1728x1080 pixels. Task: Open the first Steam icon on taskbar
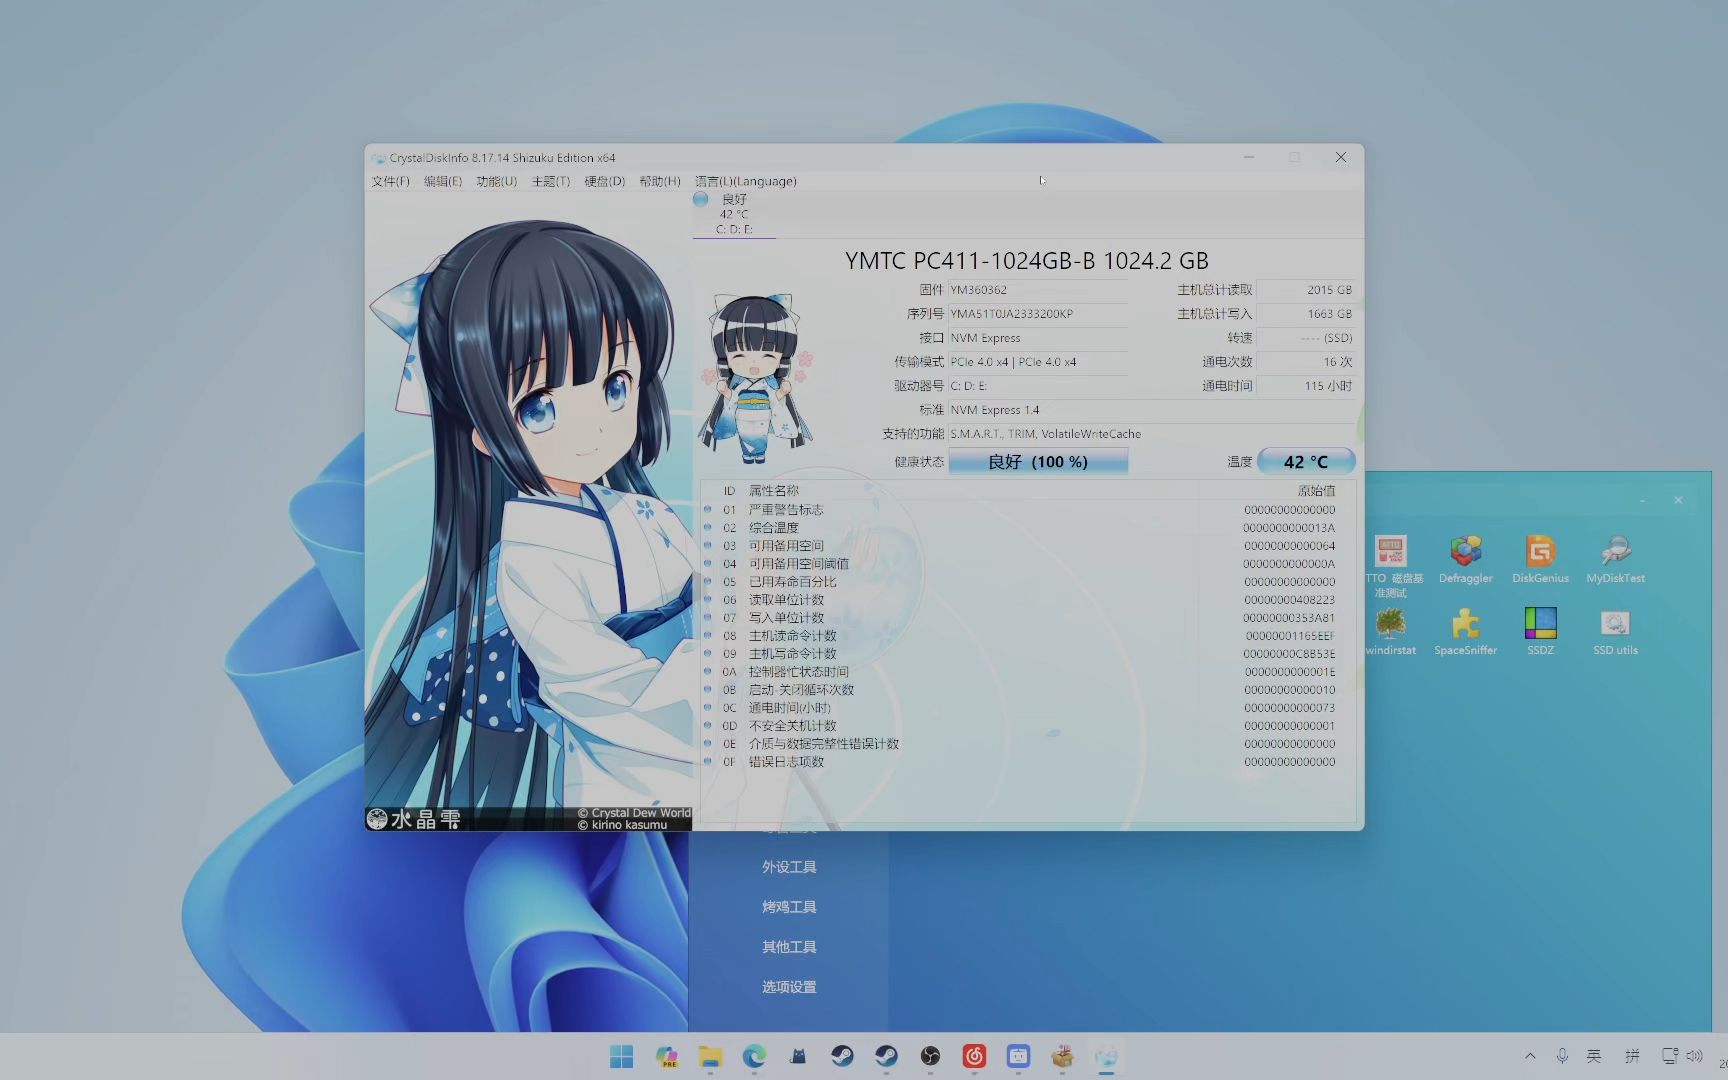pyautogui.click(x=842, y=1056)
